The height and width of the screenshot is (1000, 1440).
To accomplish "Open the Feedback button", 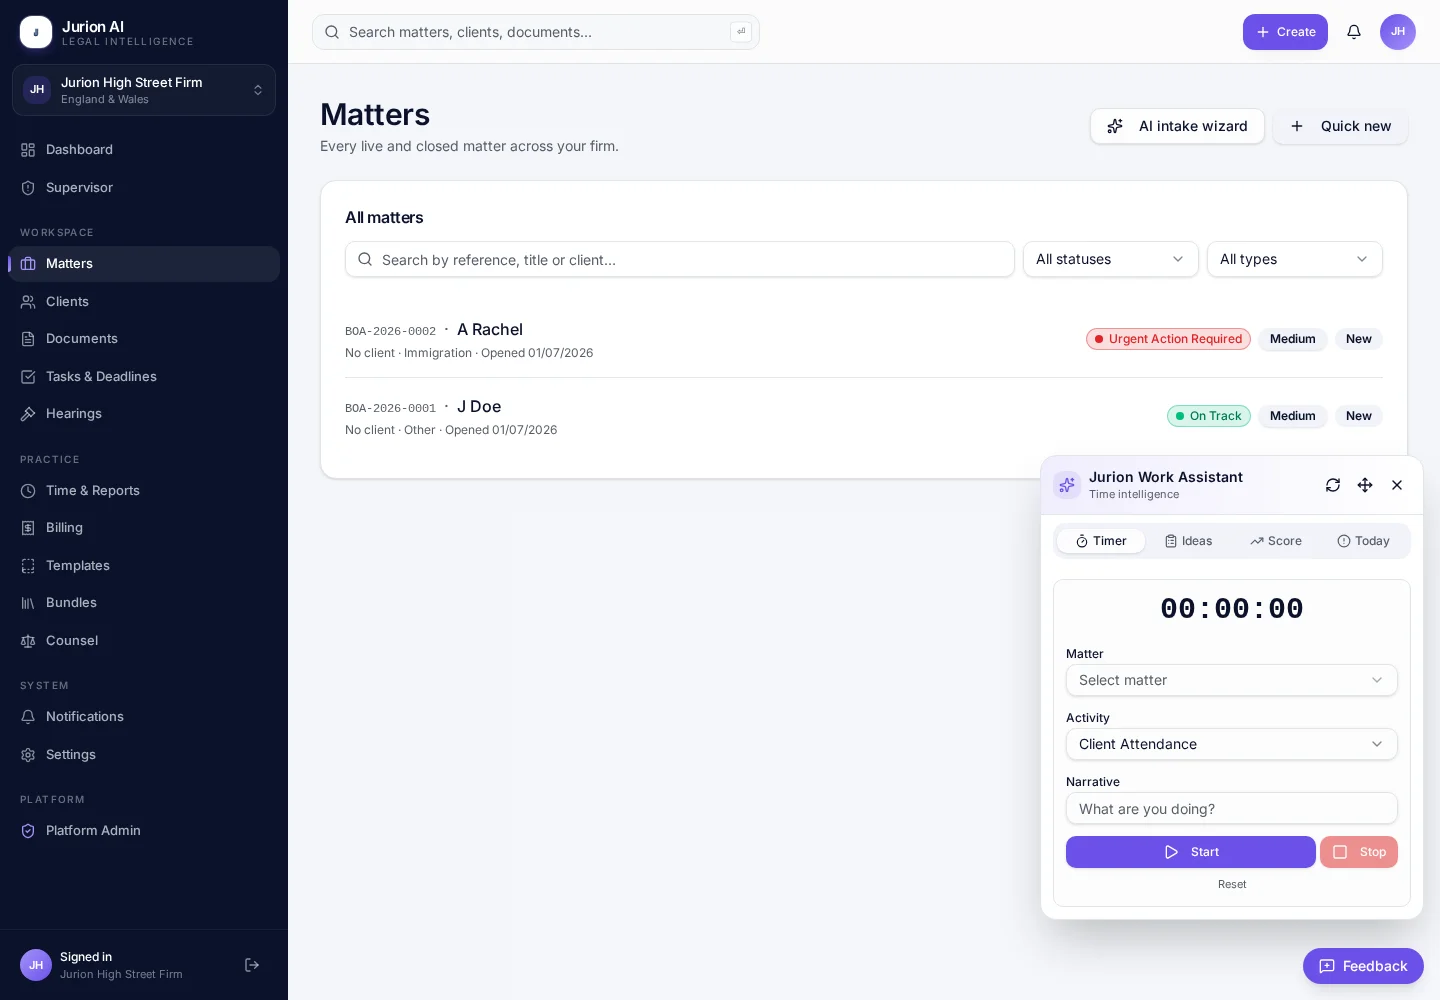I will click(x=1363, y=966).
